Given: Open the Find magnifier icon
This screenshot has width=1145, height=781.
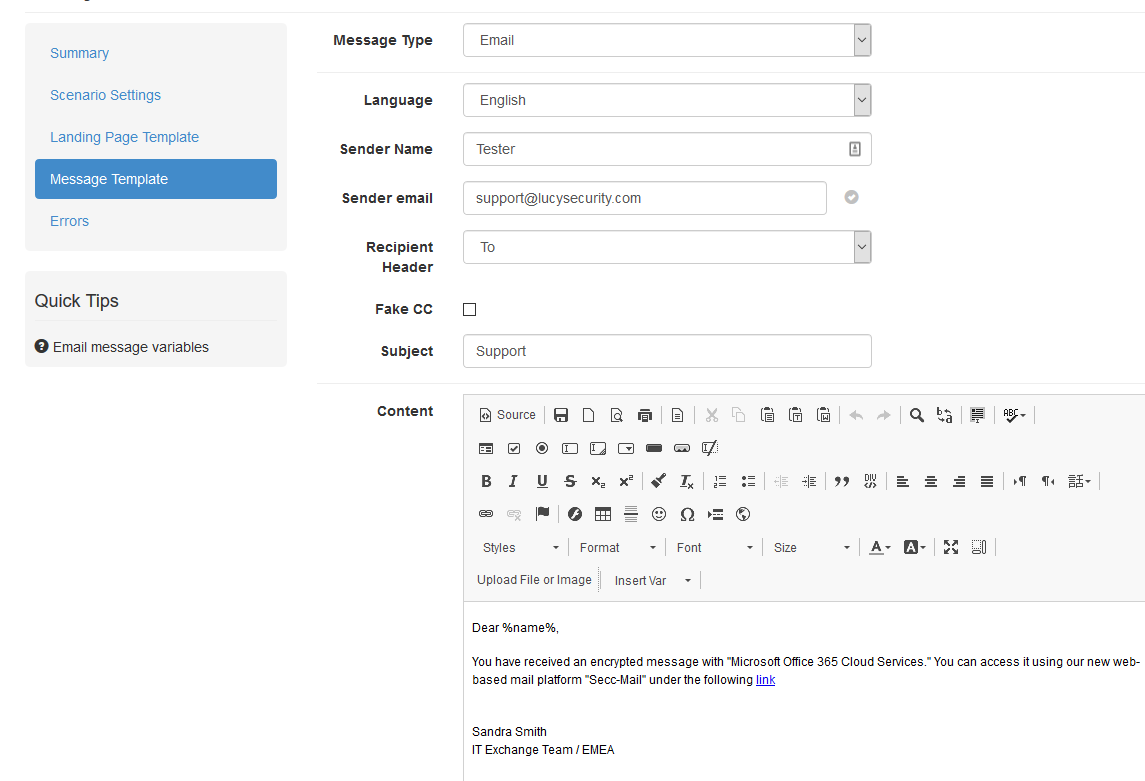Looking at the screenshot, I should (x=916, y=415).
